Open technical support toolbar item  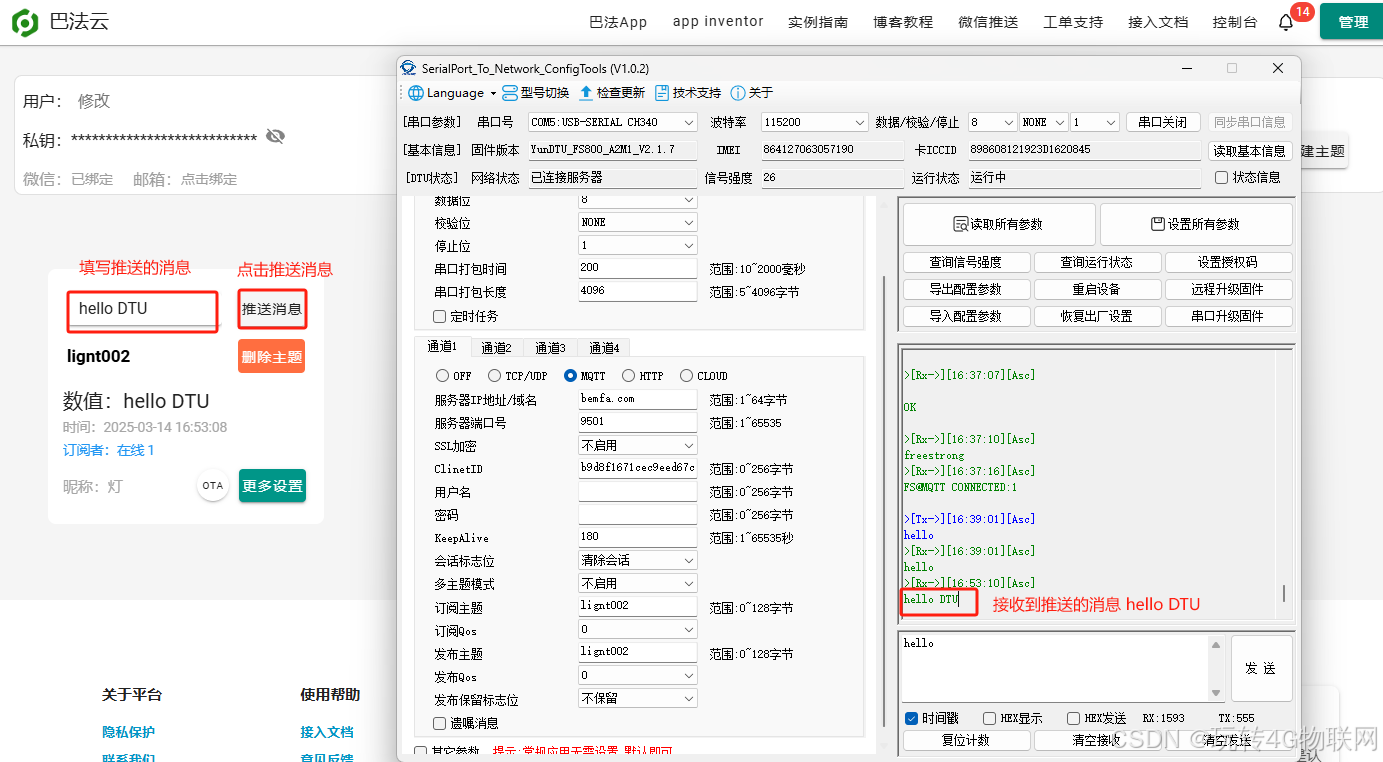688,93
